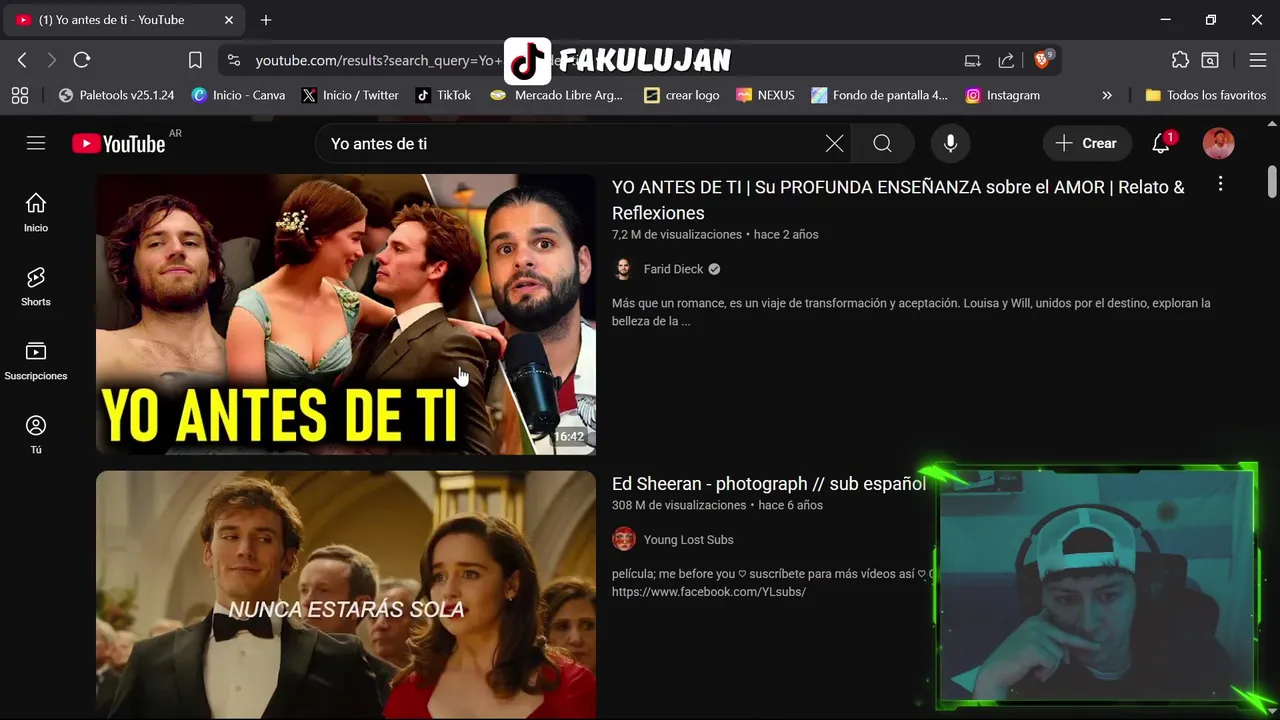Viewport: 1280px width, 720px height.
Task: Open the crear logo bookmark
Action: click(682, 95)
